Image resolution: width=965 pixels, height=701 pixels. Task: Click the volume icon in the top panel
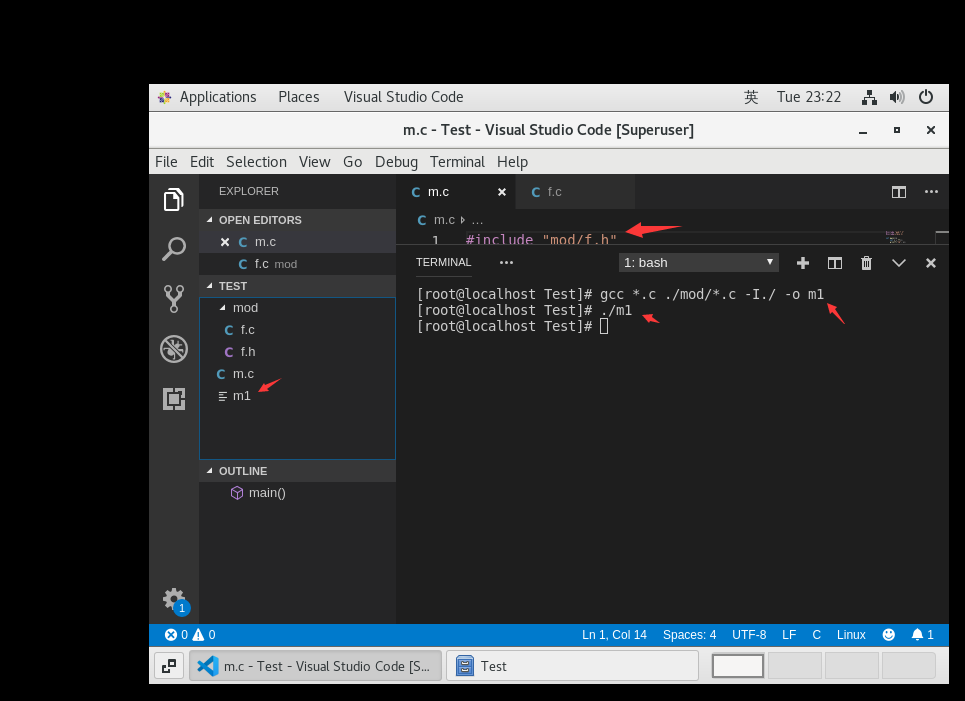click(897, 97)
